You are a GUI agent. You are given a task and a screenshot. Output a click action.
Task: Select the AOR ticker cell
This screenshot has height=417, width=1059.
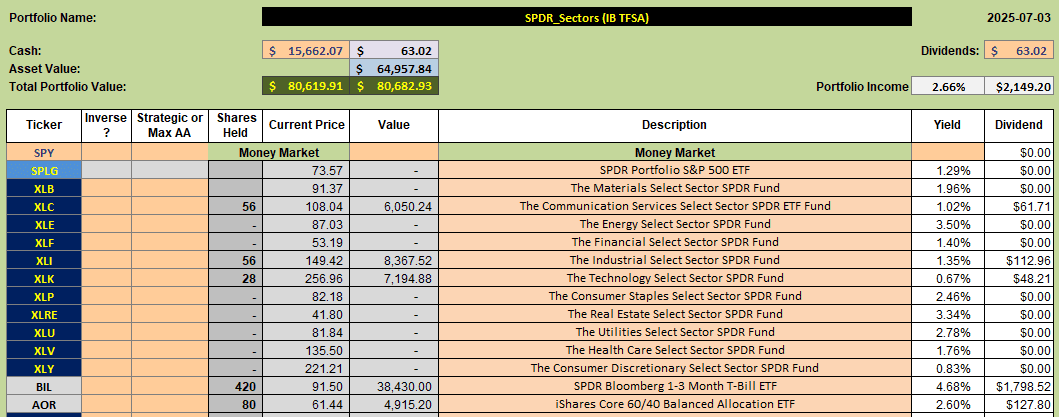(44, 404)
